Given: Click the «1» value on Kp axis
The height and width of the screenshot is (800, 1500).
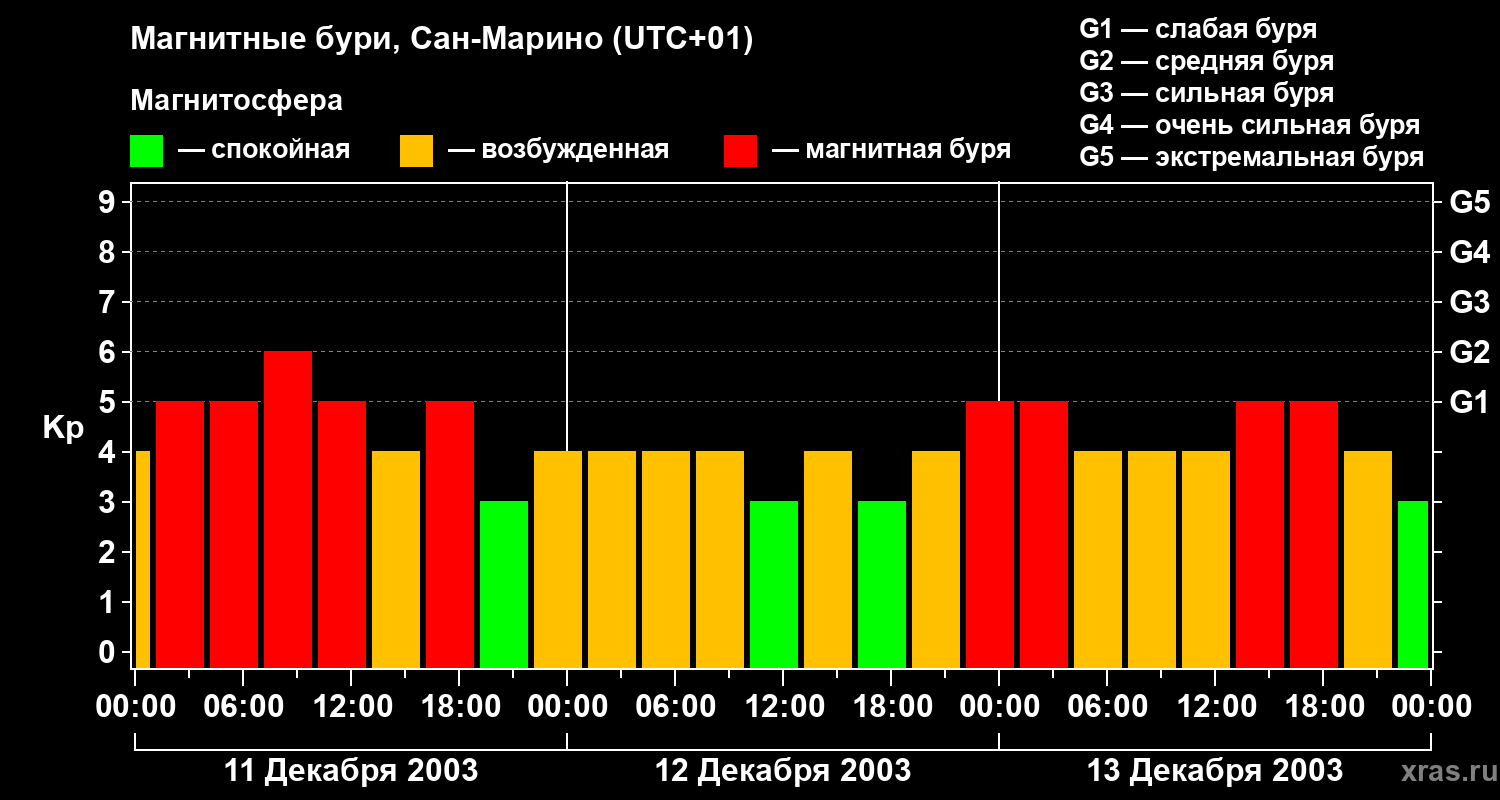Looking at the screenshot, I should (x=109, y=602).
